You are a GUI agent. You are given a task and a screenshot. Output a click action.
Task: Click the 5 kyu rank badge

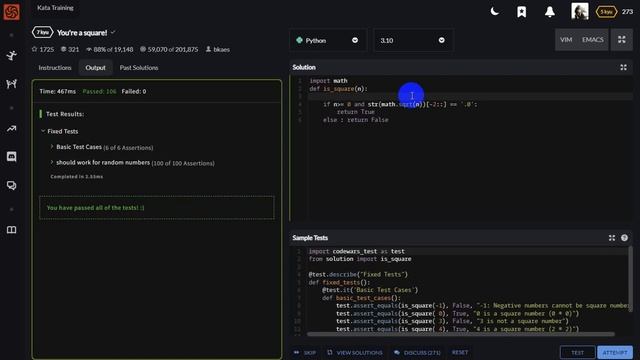pyautogui.click(x=606, y=11)
